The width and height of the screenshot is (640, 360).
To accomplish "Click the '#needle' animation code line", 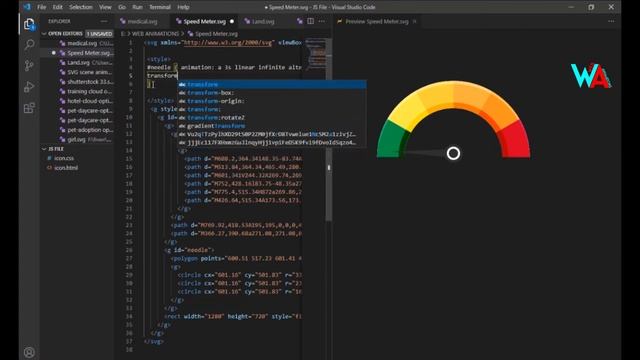I will pos(224,67).
